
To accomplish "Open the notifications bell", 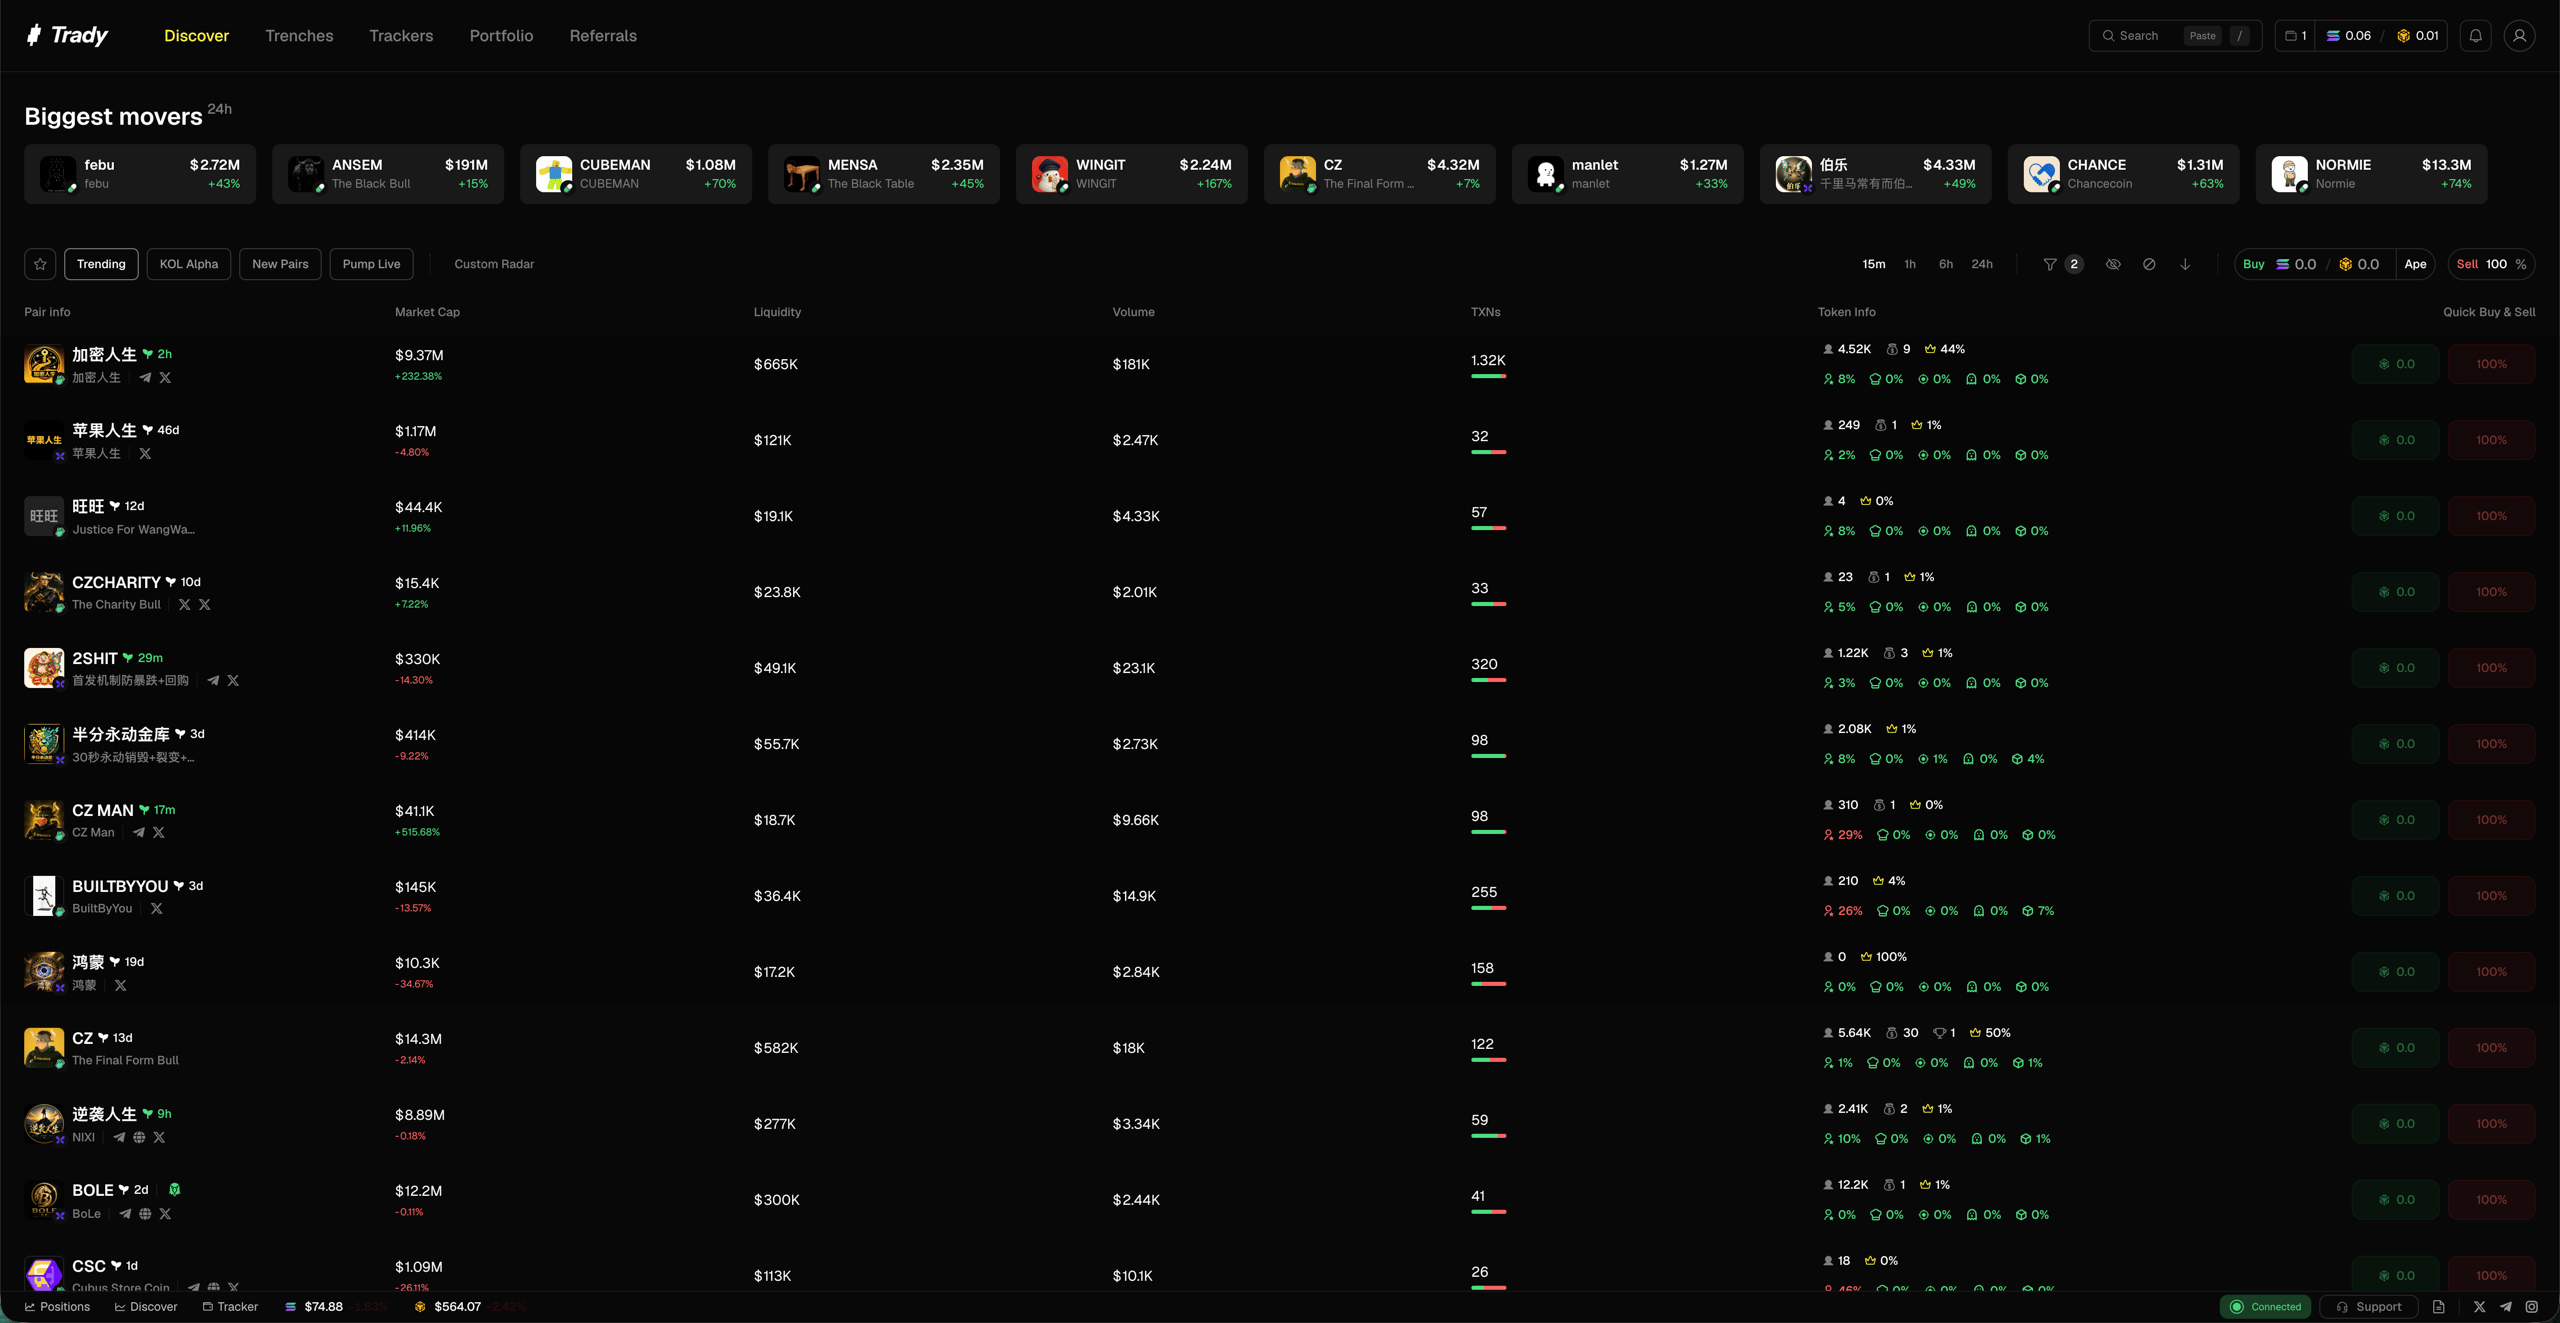I will [2475, 36].
